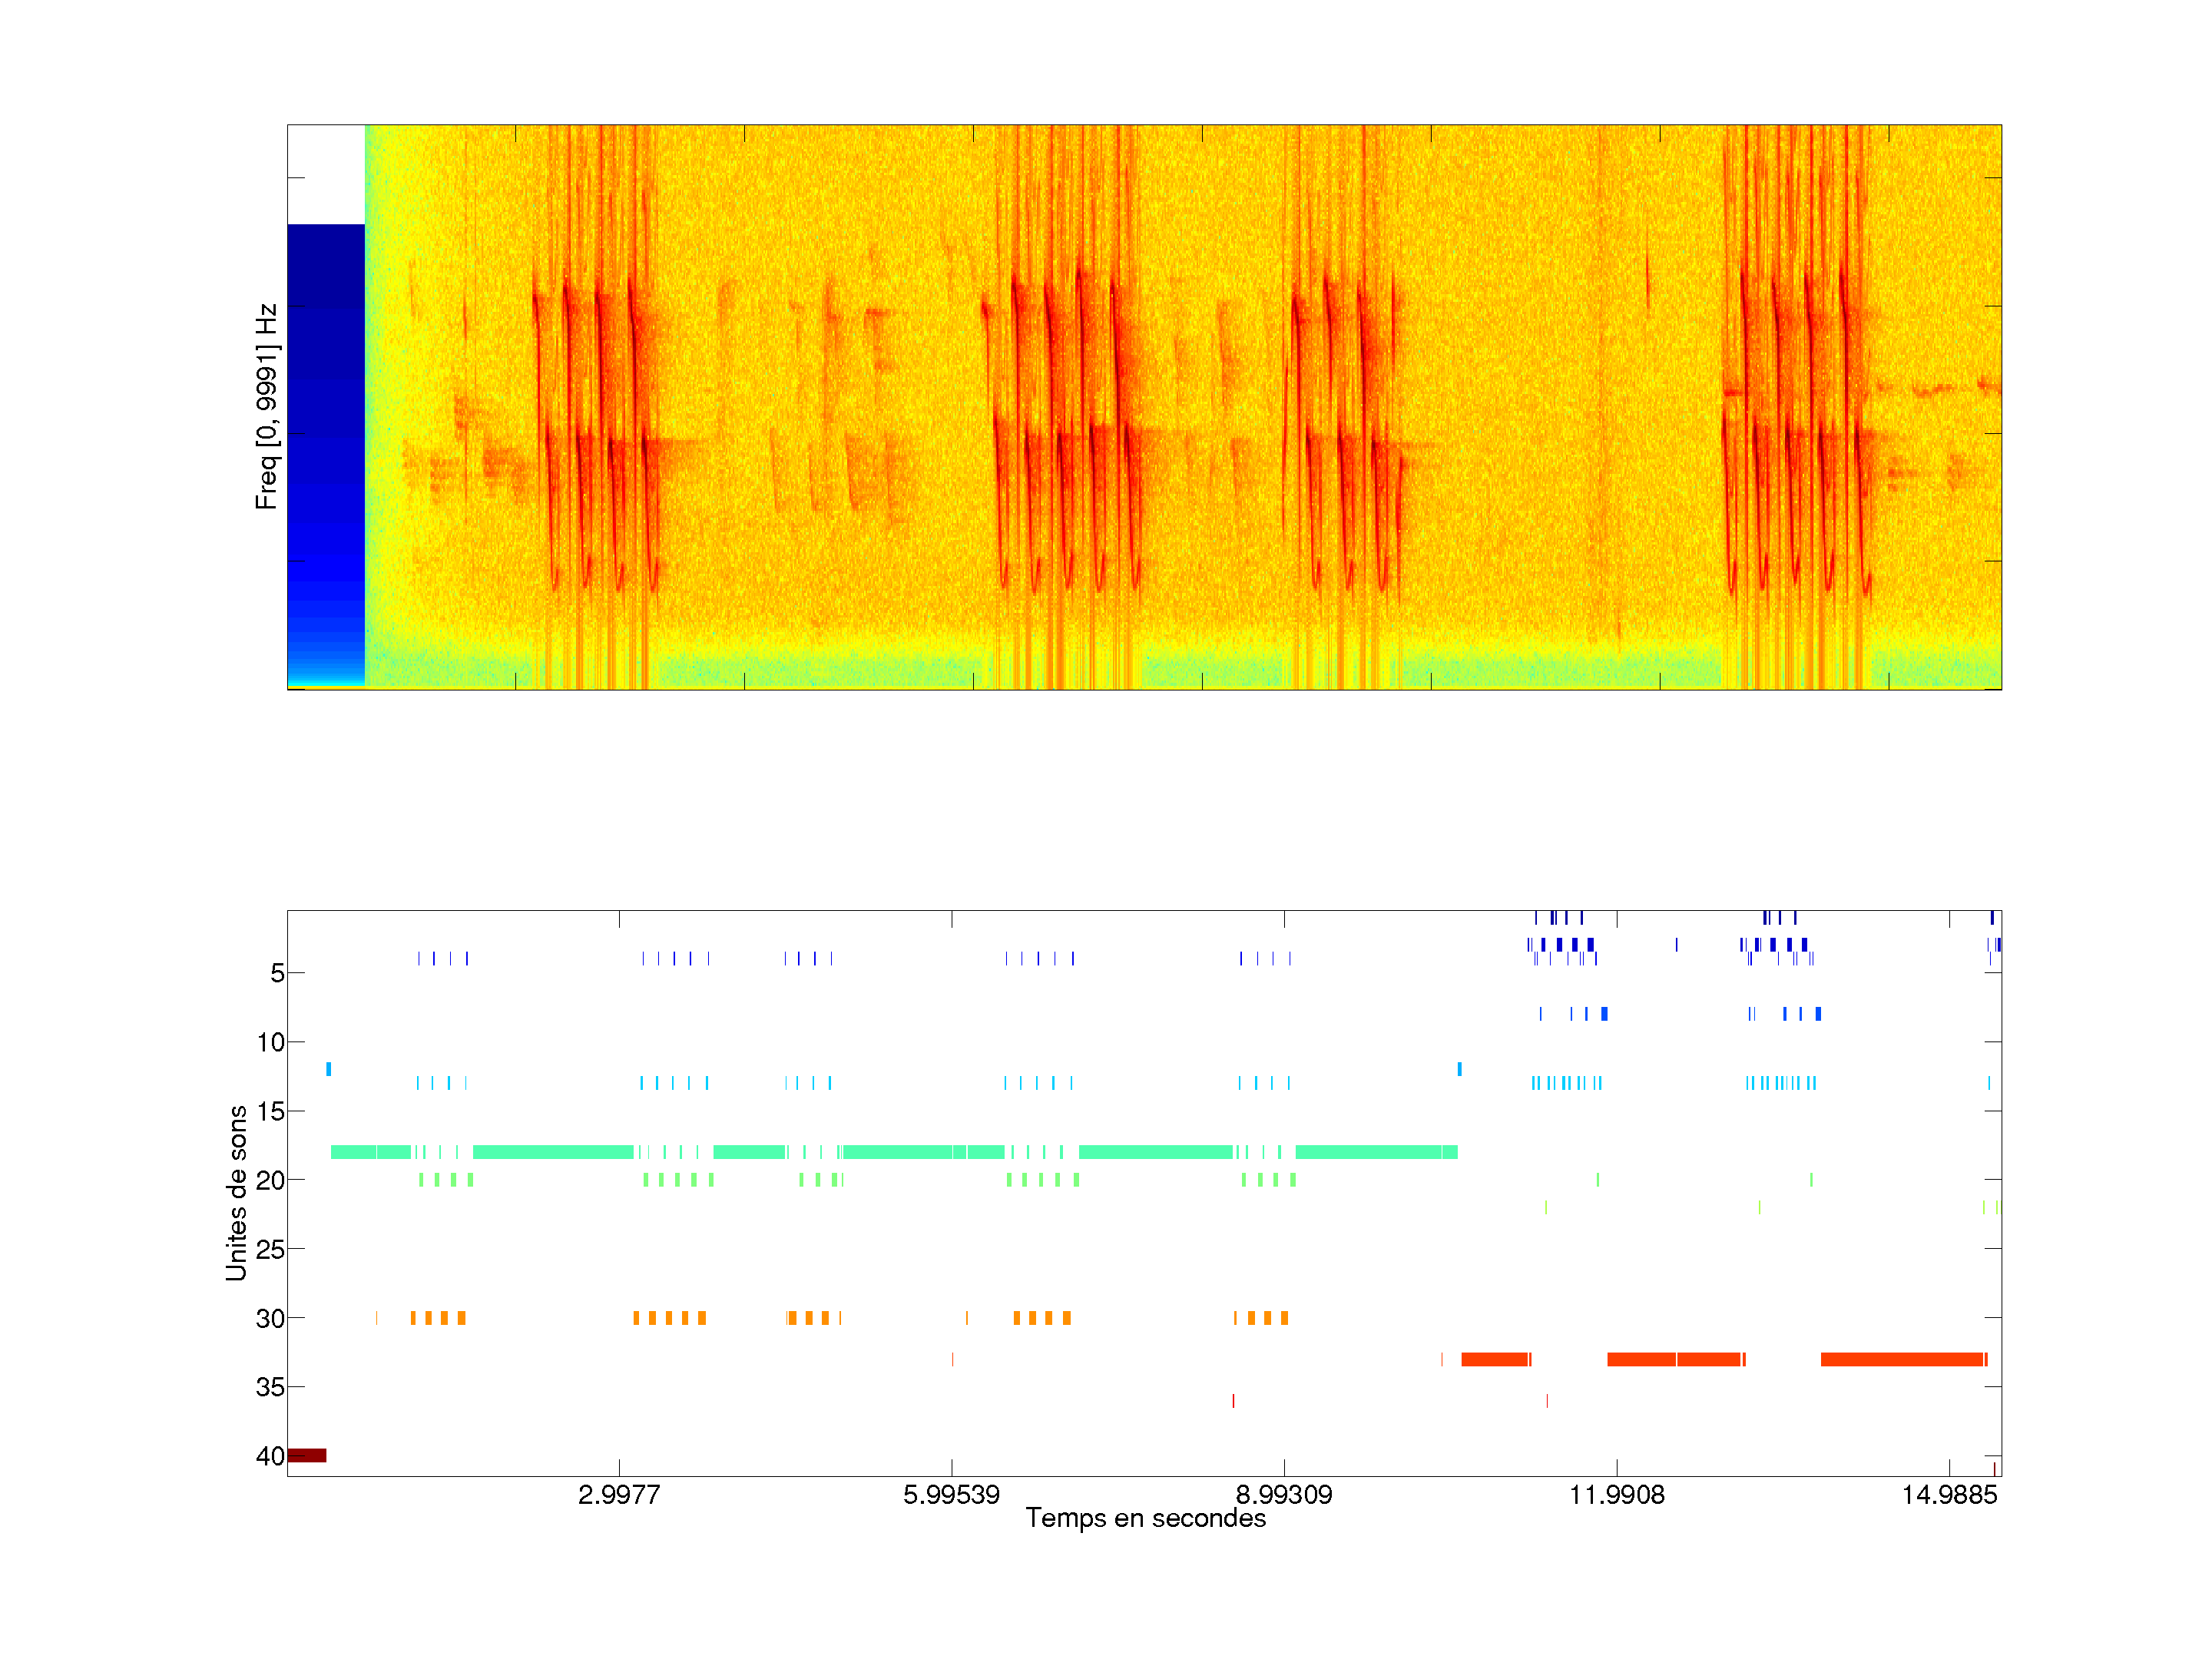This screenshot has width=2212, height=1659.
Task: Click the 2.9977 time tick label
Action: coord(619,1495)
